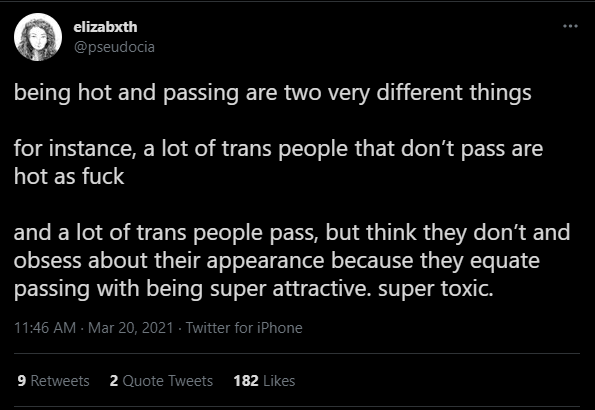Image resolution: width=595 pixels, height=410 pixels.
Task: Click the paragraph starting 'for instance, a lot'
Action: [279, 162]
